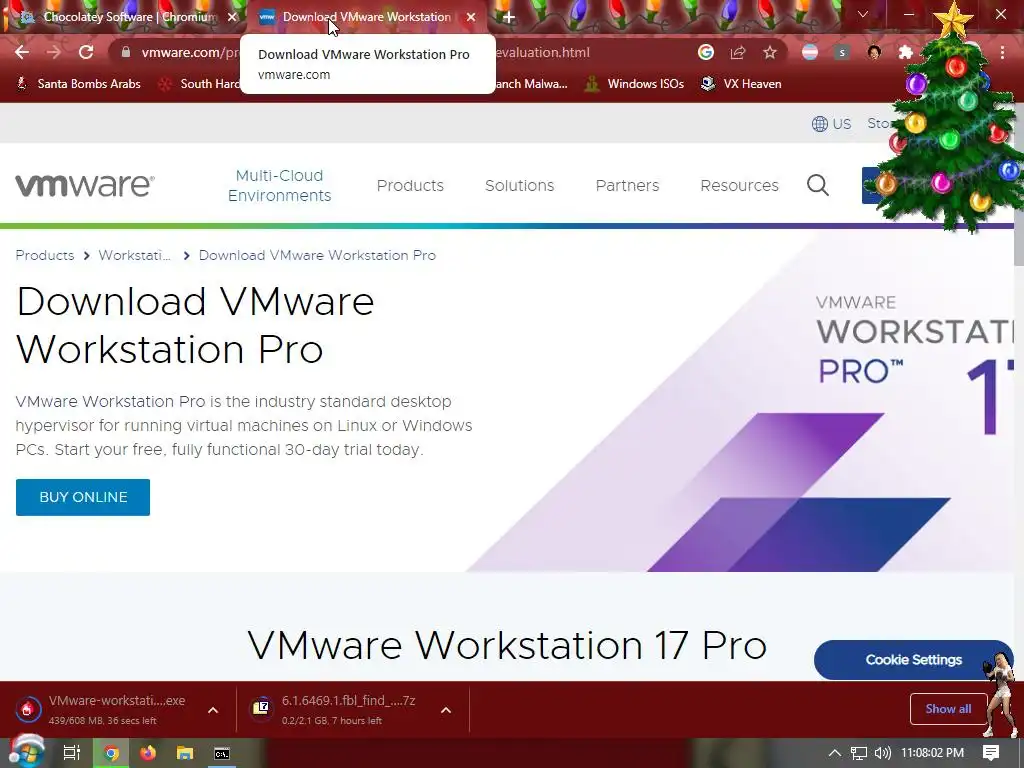1024x768 pixels.
Task: Open the notification center icon
Action: tap(991, 753)
